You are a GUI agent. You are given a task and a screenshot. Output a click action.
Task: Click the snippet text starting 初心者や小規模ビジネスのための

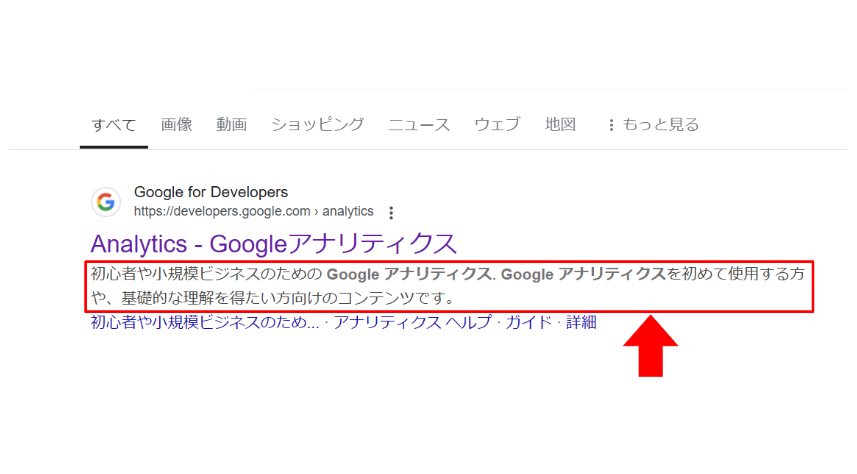(x=448, y=286)
